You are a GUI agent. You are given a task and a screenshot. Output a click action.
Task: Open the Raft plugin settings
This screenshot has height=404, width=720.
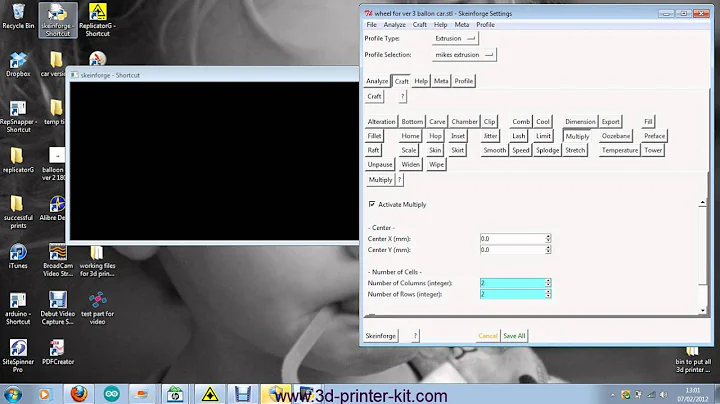[x=373, y=150]
